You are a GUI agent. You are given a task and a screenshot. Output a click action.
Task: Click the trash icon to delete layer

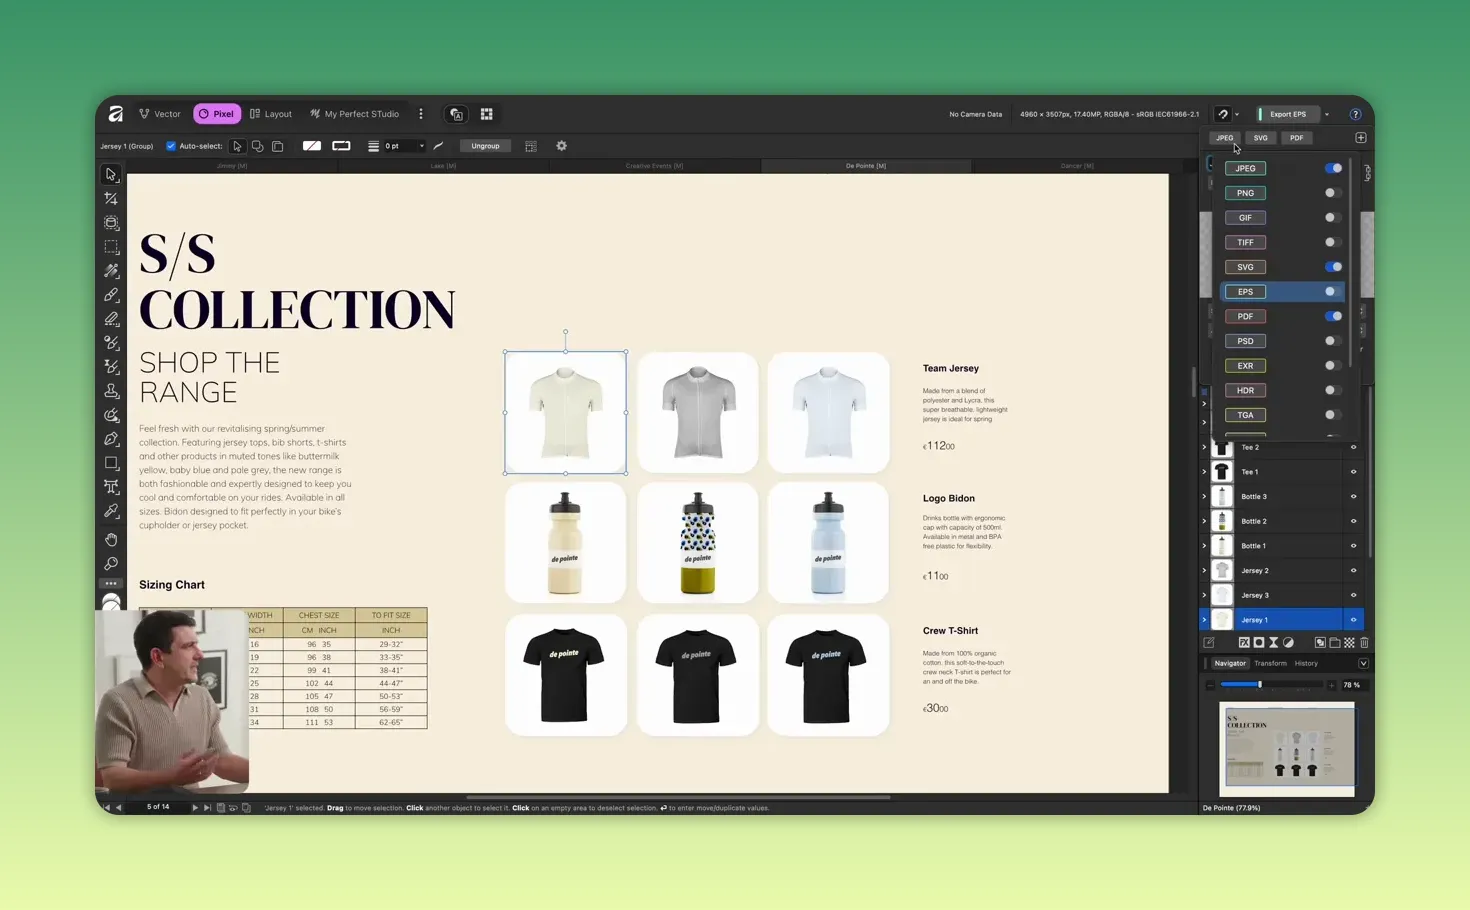point(1364,643)
